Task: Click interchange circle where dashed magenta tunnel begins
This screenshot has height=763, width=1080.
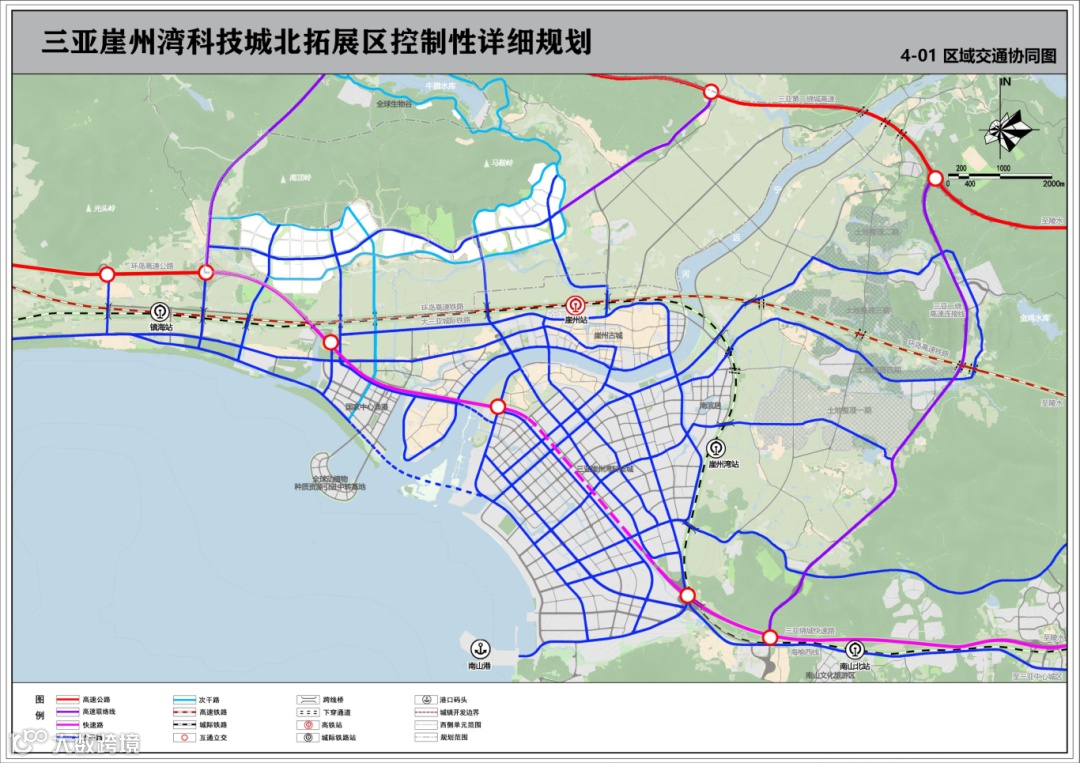Action: (x=498, y=407)
